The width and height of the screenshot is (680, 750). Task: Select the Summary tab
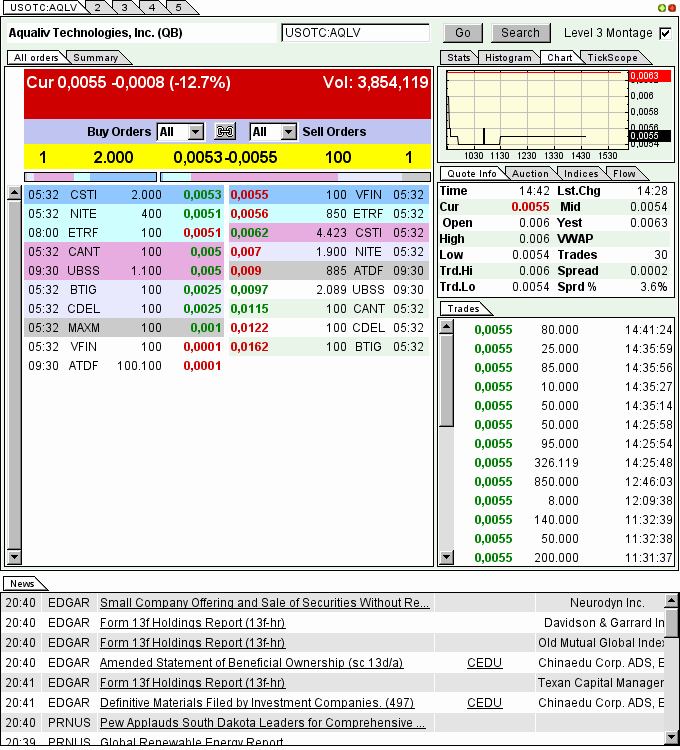pos(96,57)
